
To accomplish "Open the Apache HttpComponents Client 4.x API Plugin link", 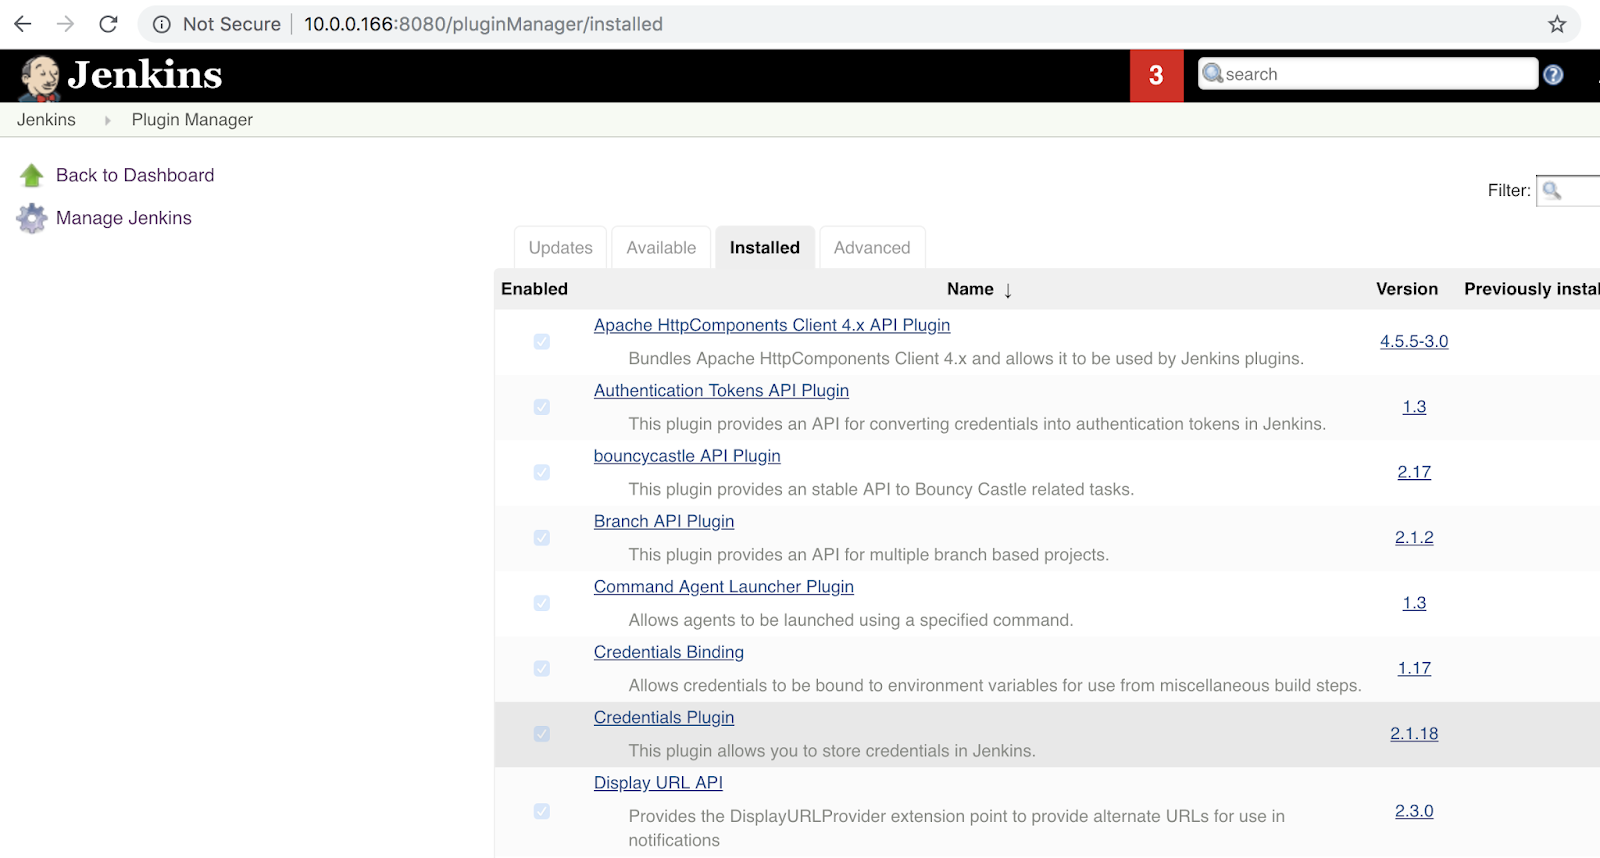I will tap(772, 325).
